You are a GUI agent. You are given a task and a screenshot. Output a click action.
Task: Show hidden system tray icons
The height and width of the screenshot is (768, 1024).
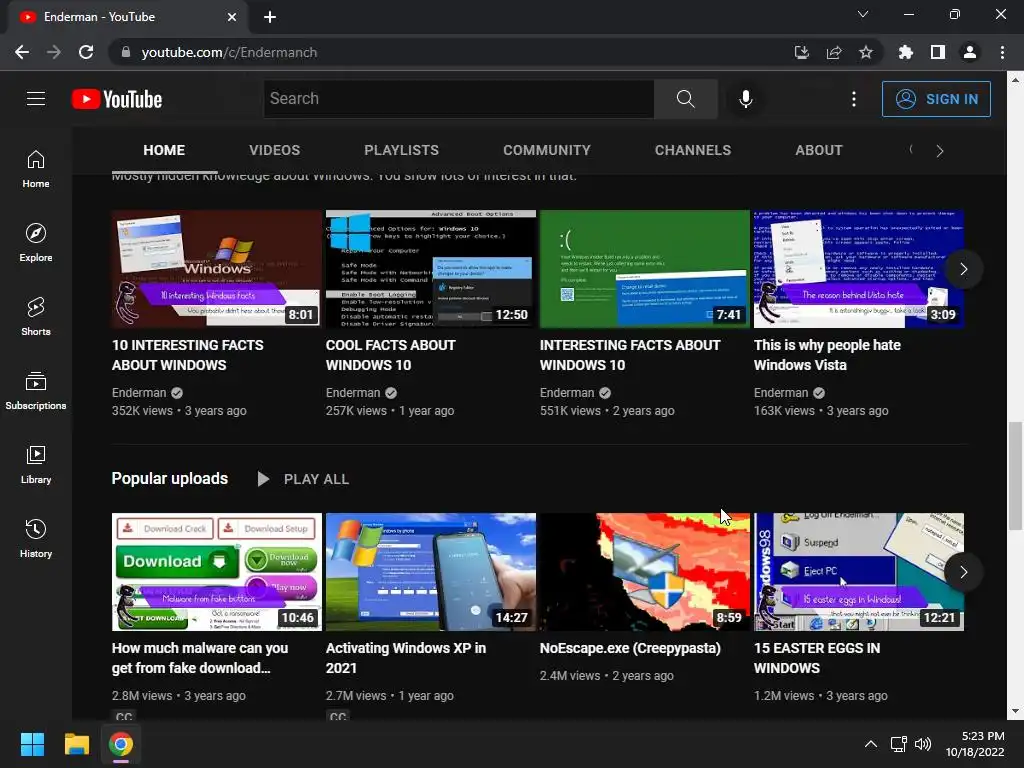coord(871,744)
